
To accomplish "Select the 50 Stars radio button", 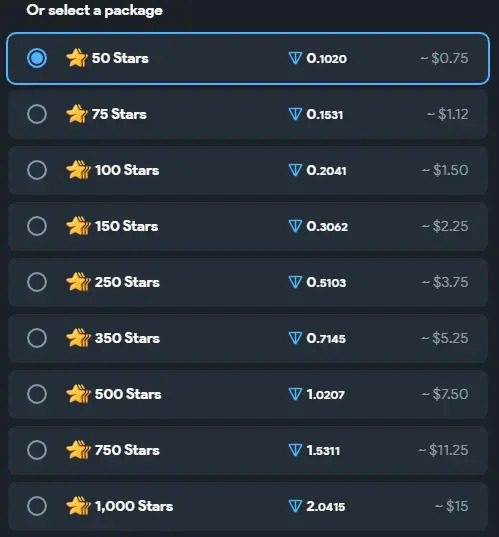I will click(x=37, y=58).
